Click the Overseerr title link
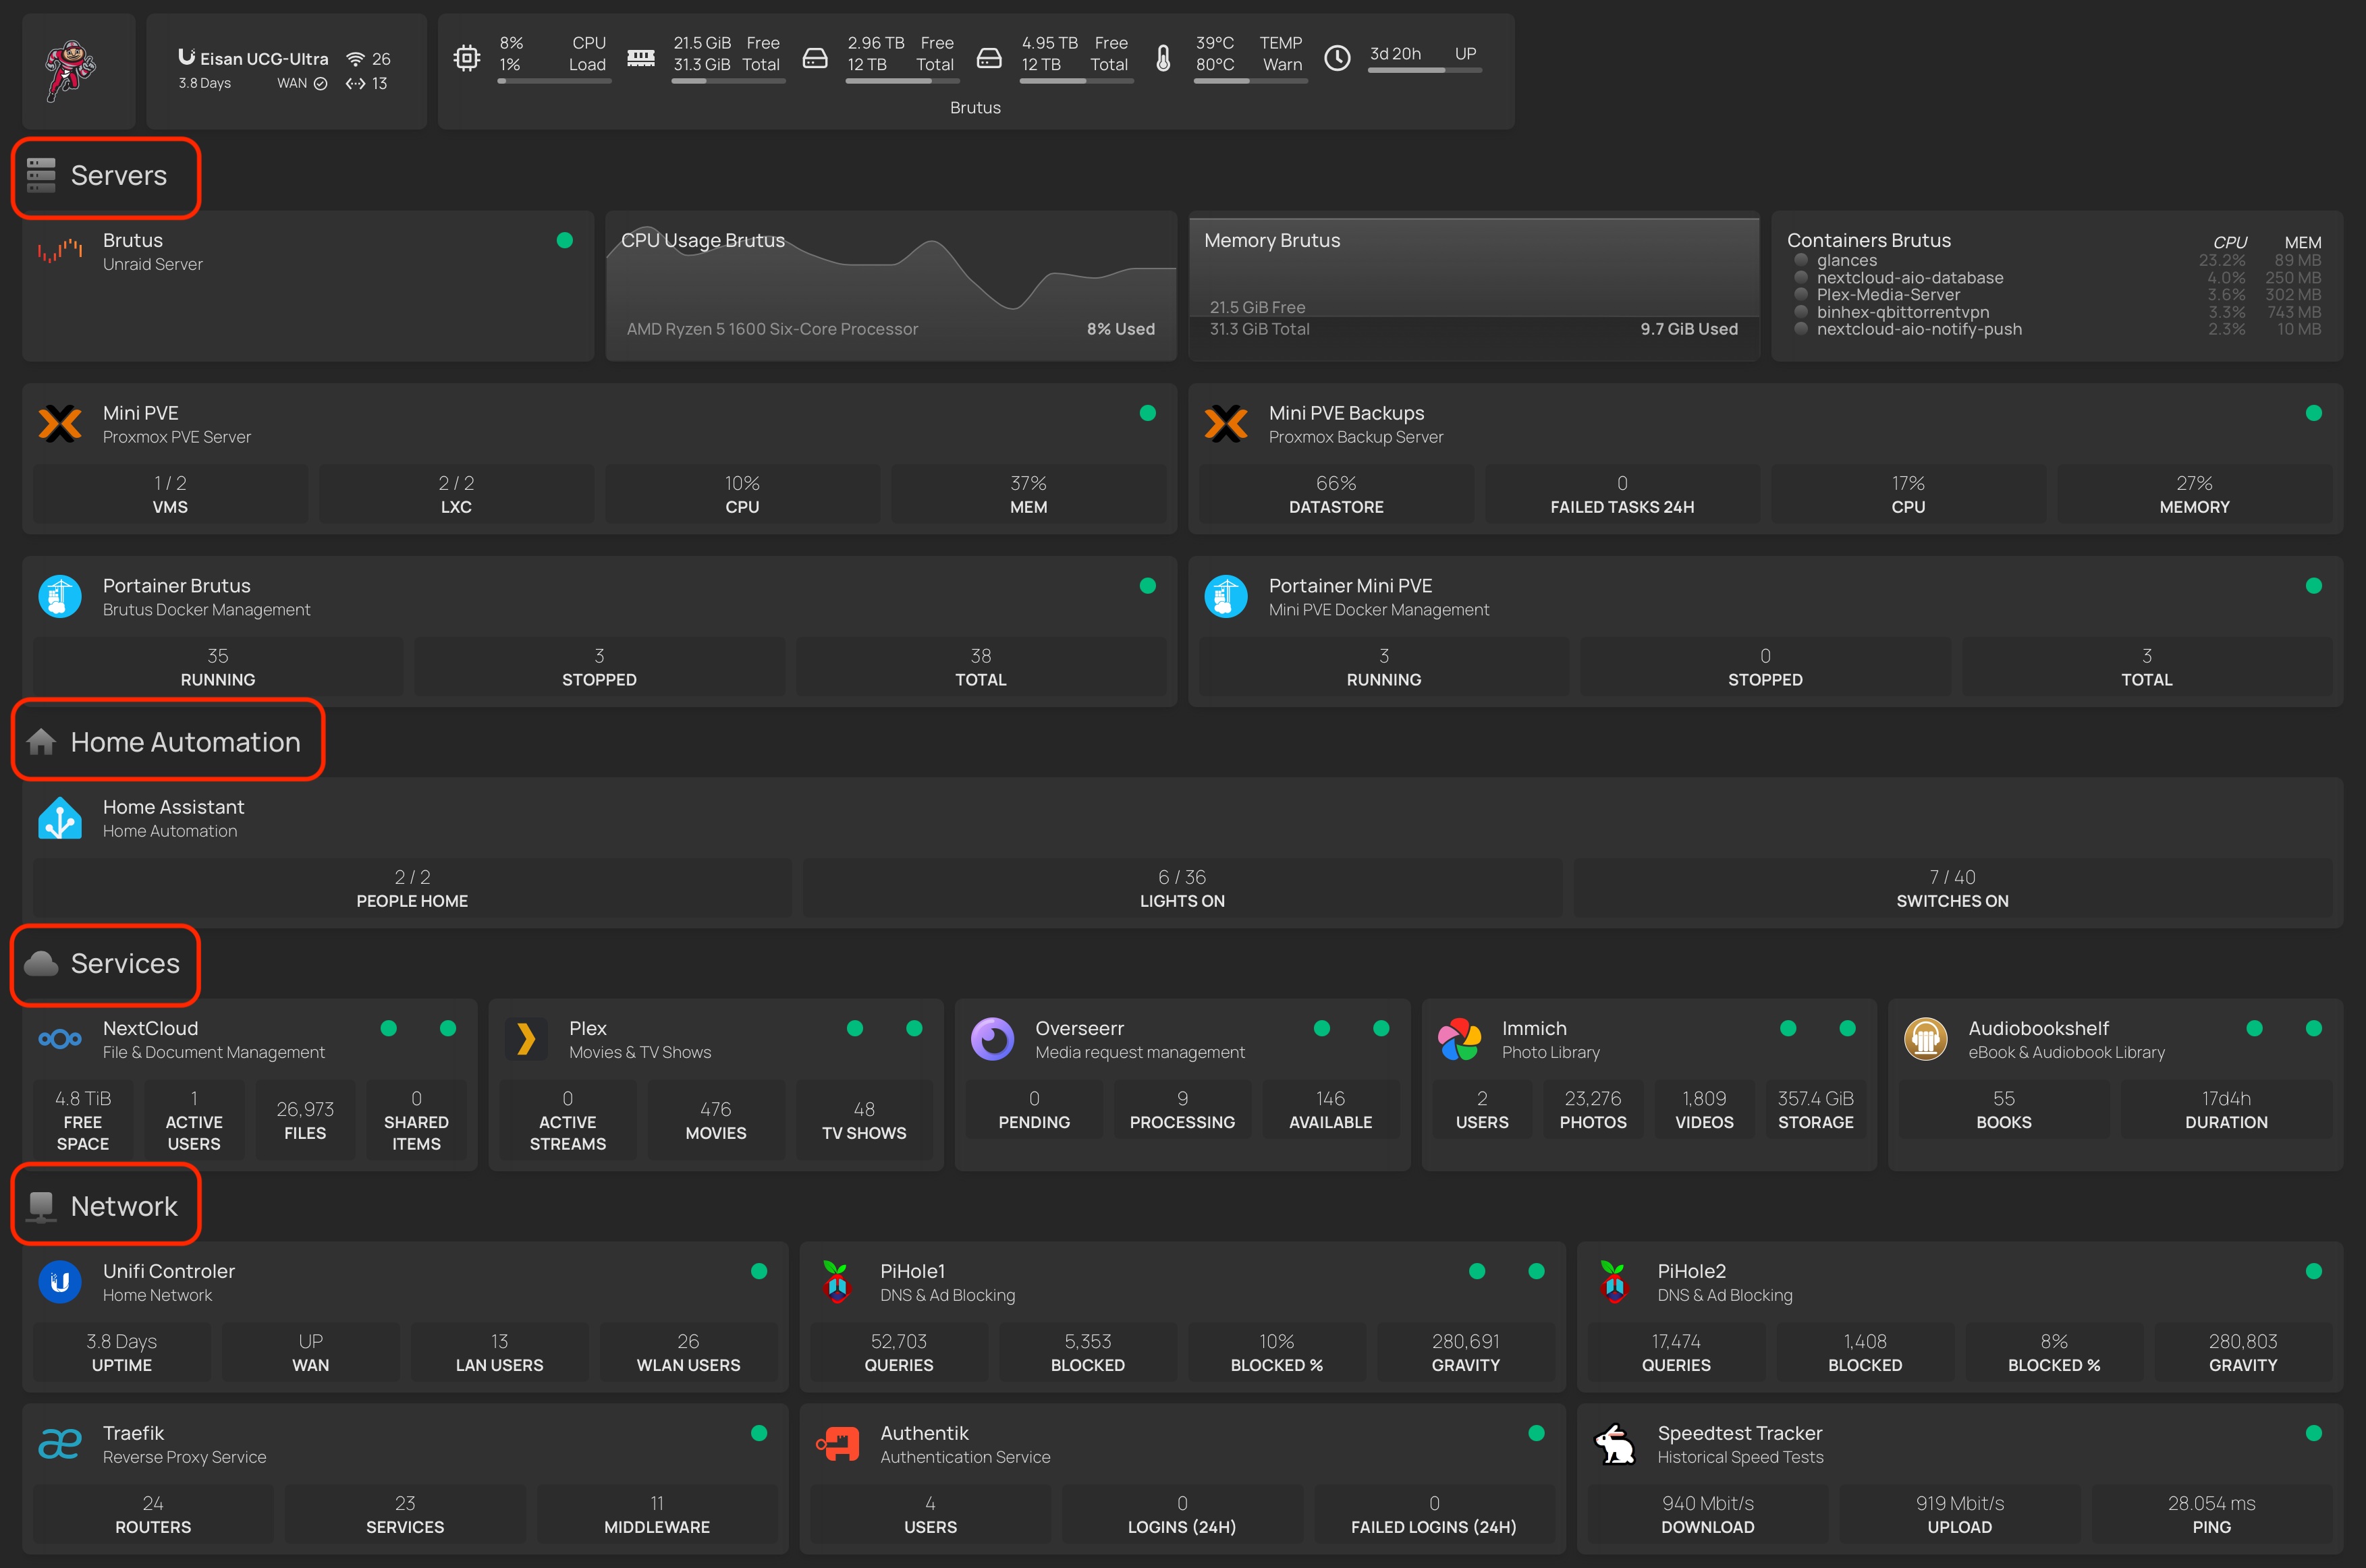 point(1079,1028)
